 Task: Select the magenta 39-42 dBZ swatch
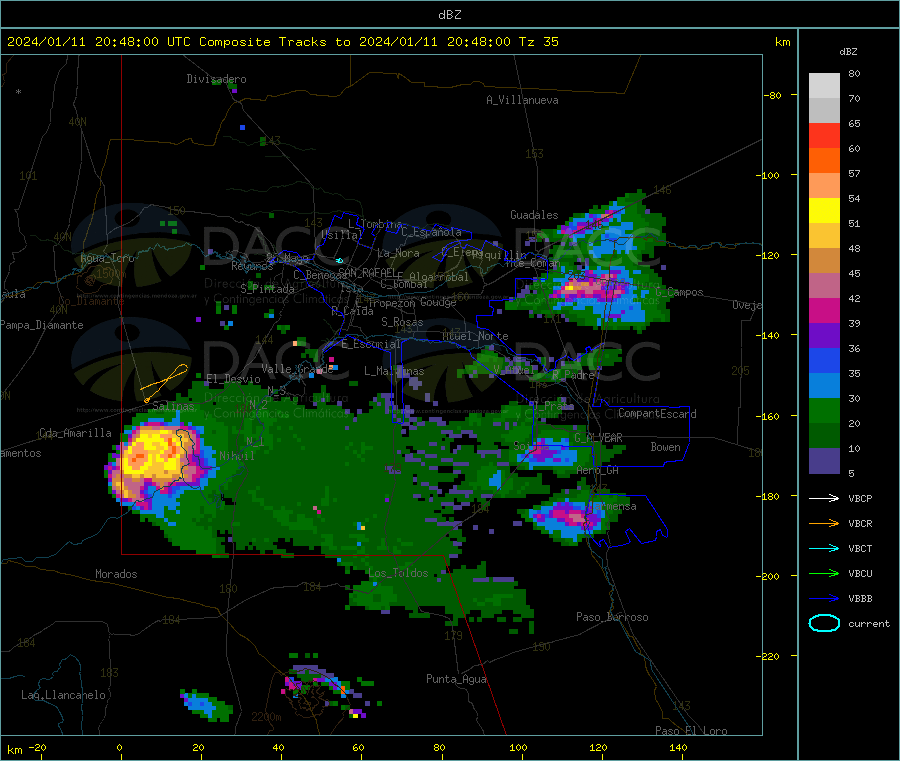[824, 310]
